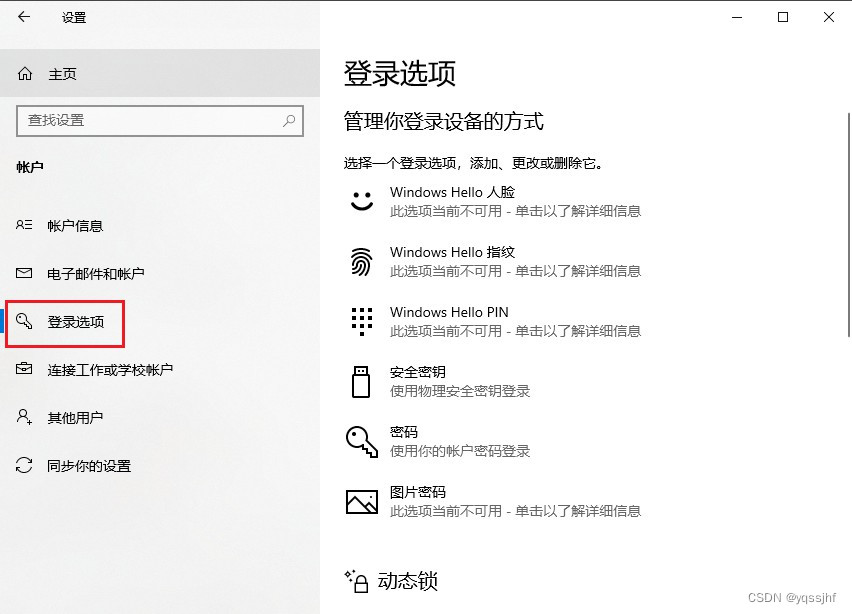Viewport: 852px width, 614px height.
Task: Open the 主页 home page
Action: pyautogui.click(x=160, y=73)
